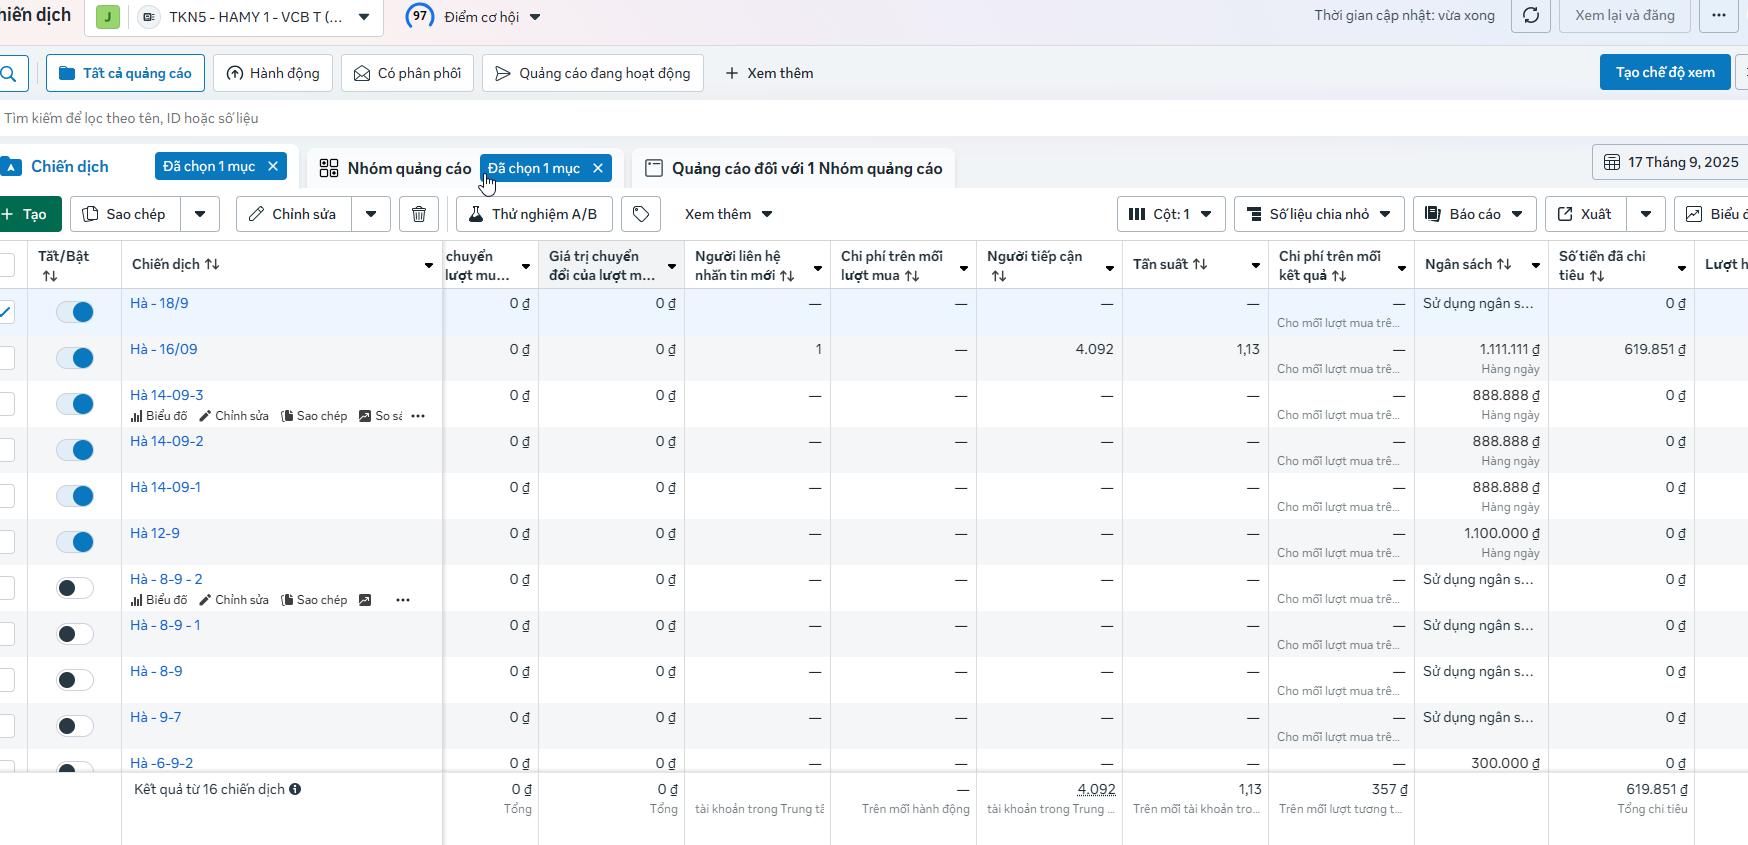
Task: Turn on campaign Hà - 9-7
Action: [x=75, y=726]
